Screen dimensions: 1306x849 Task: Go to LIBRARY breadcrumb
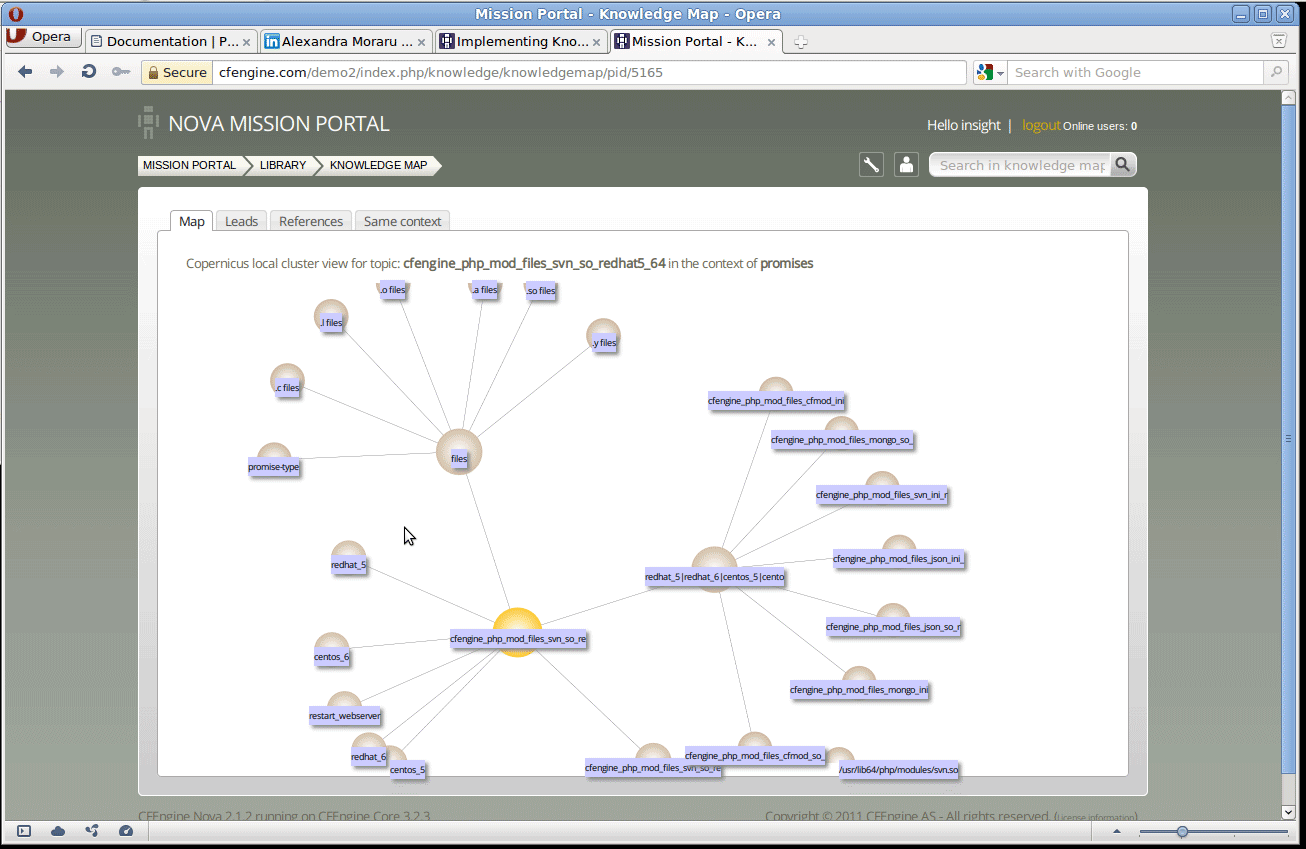click(283, 165)
